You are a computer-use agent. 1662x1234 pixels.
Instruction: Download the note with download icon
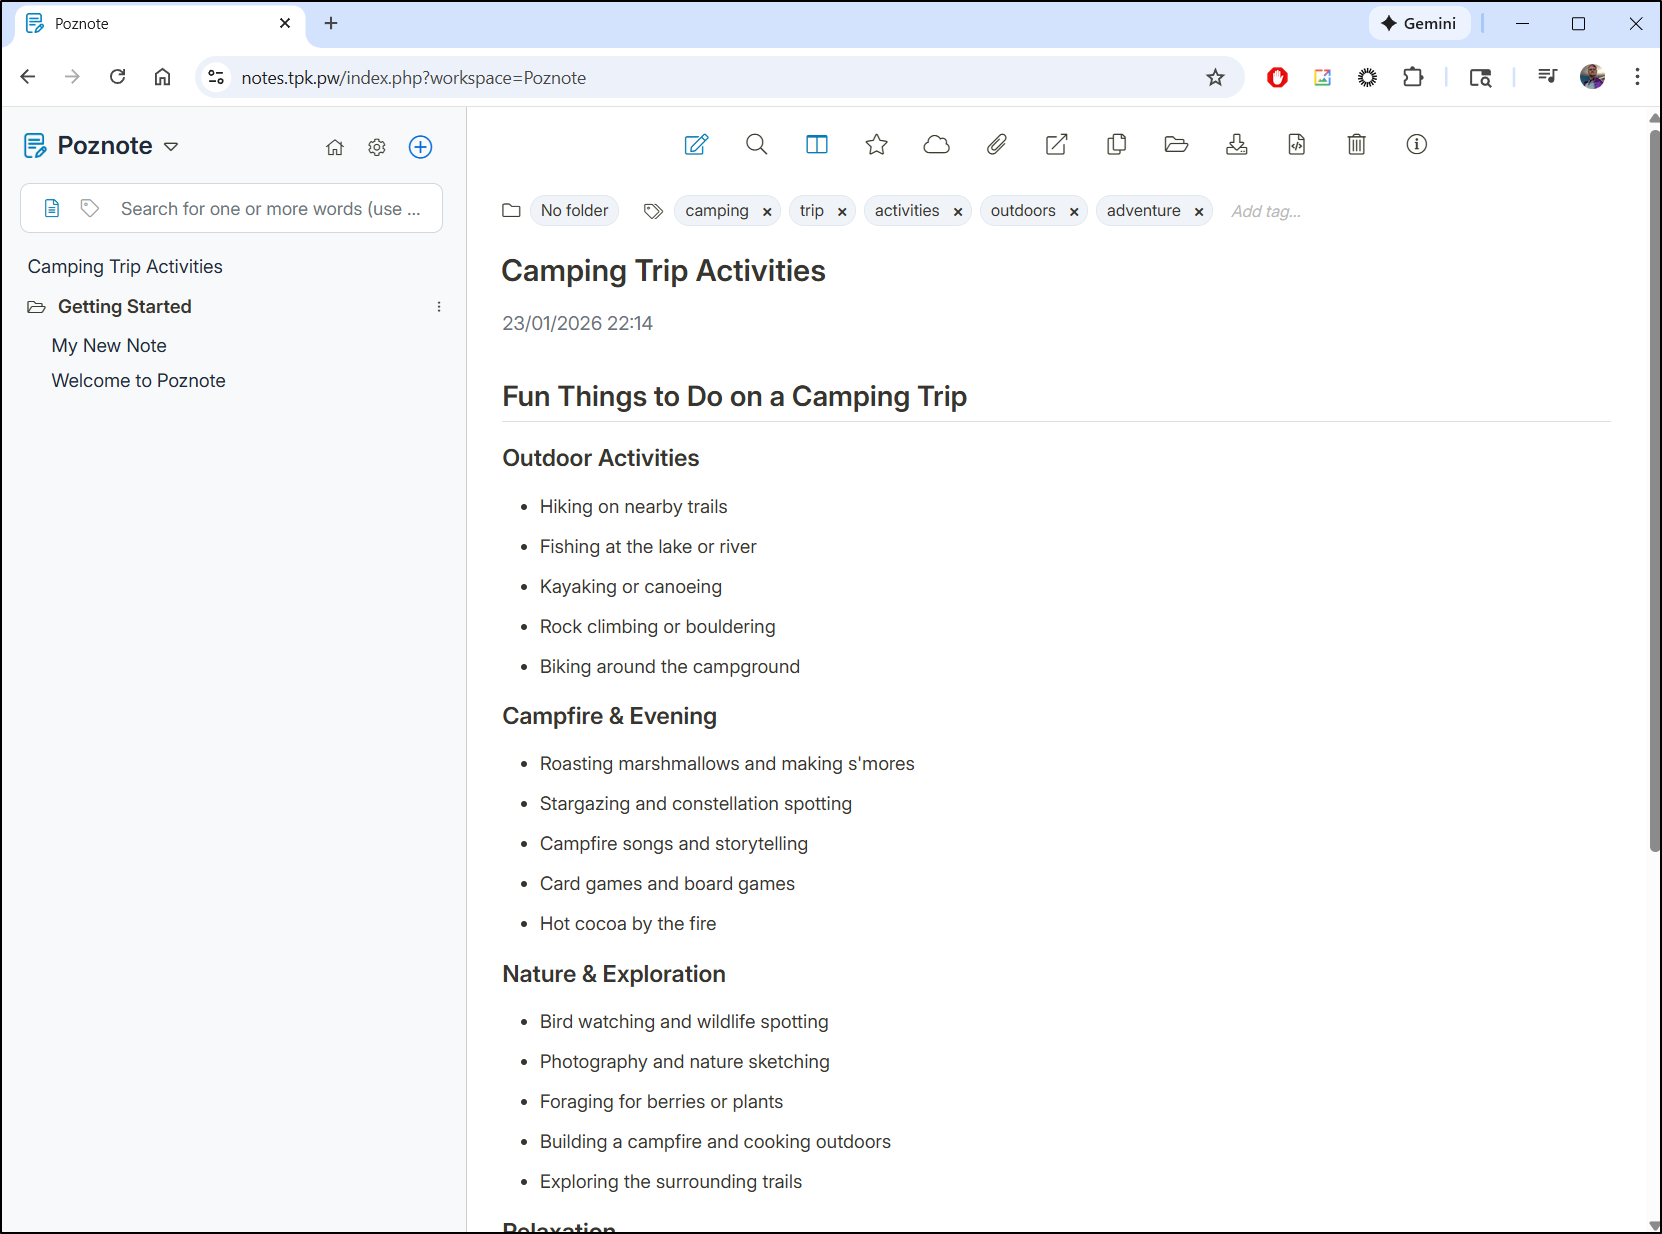click(x=1237, y=145)
